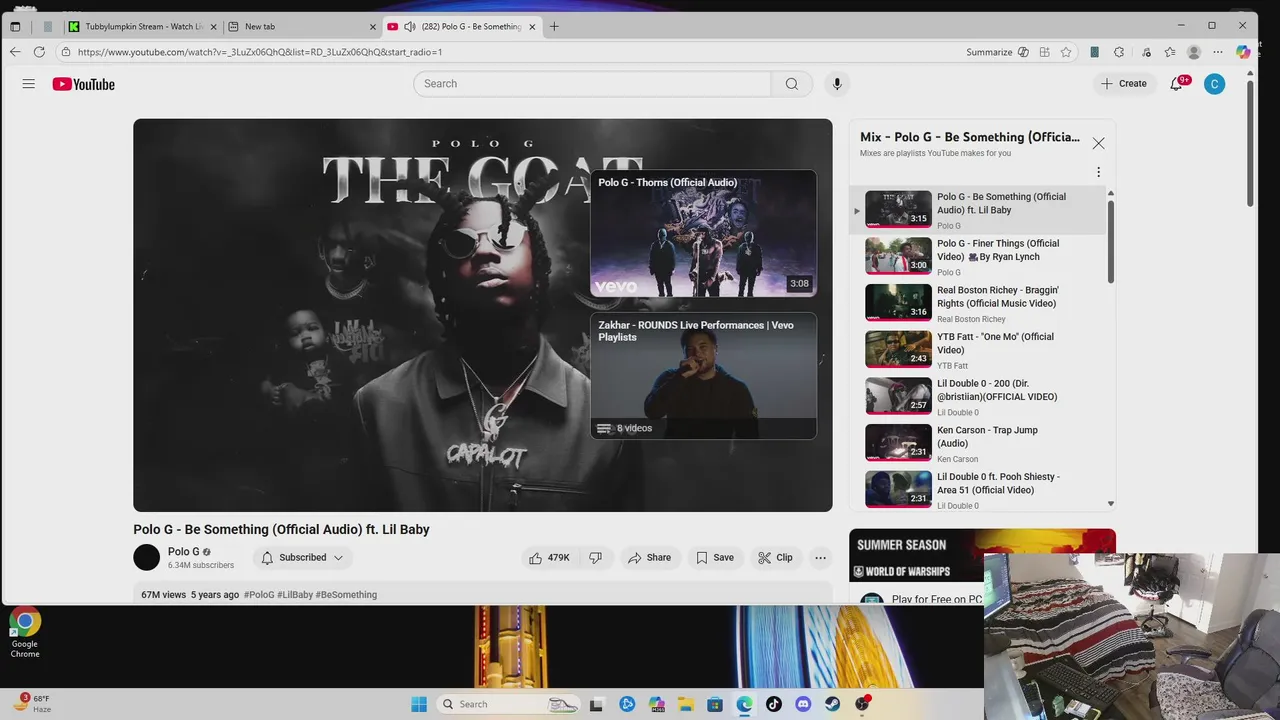Open File Explorer from taskbar
This screenshot has height=720, width=1280.
tap(686, 704)
